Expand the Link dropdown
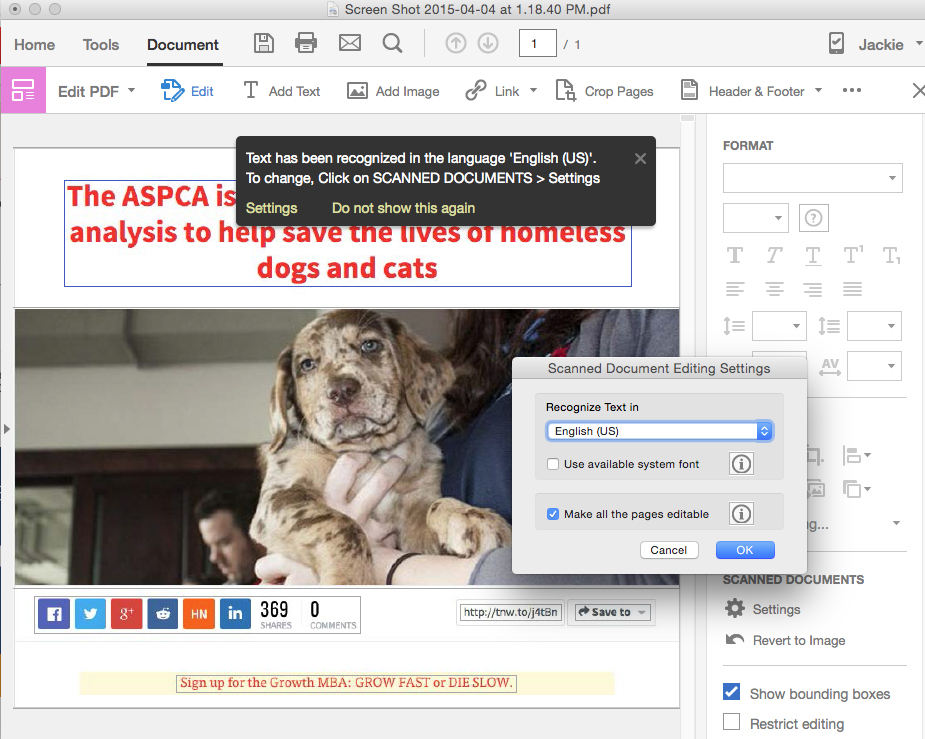The height and width of the screenshot is (739, 925). [x=533, y=90]
